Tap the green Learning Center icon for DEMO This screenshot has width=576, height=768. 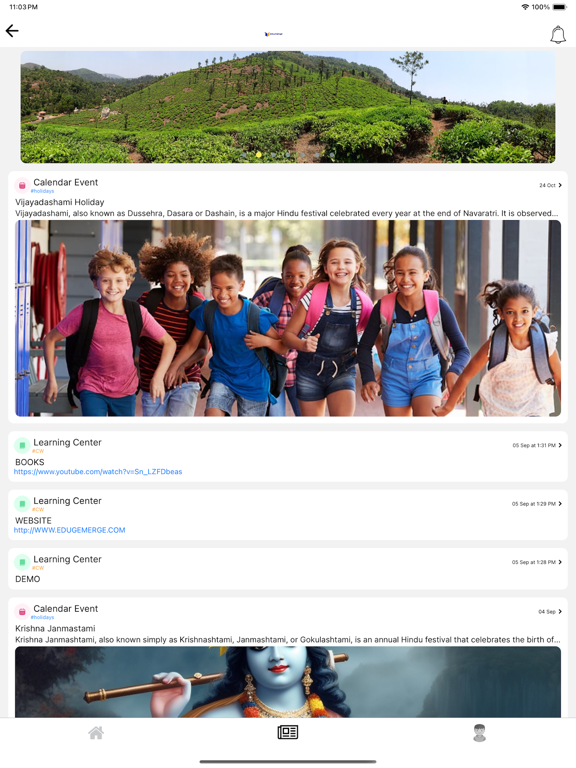tap(22, 562)
